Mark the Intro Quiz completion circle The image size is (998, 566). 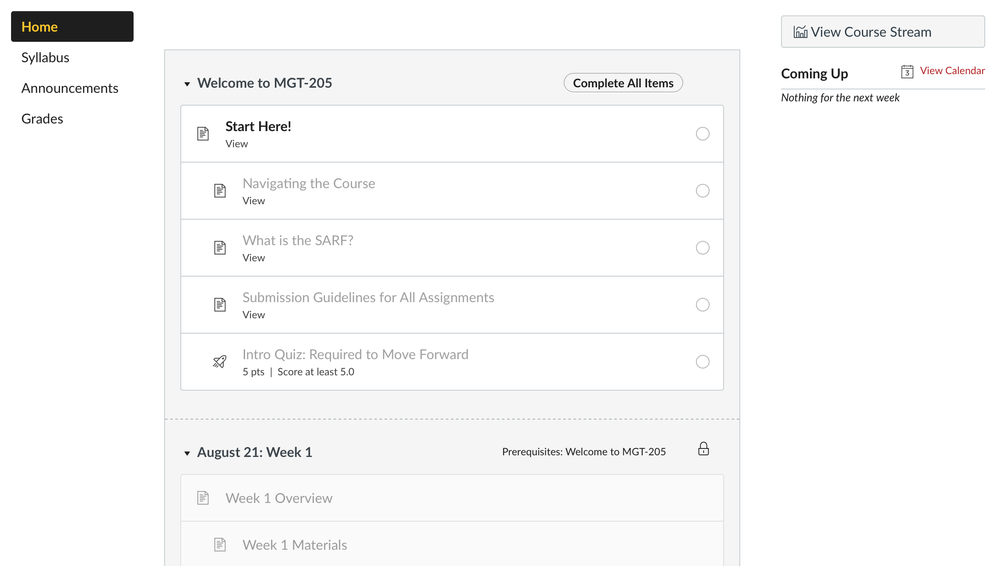[703, 362]
